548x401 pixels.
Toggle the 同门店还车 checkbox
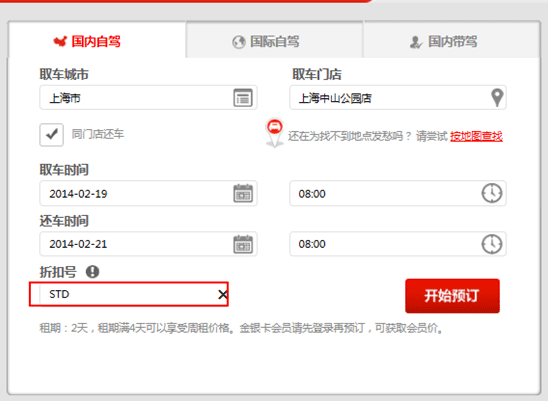[x=51, y=135]
